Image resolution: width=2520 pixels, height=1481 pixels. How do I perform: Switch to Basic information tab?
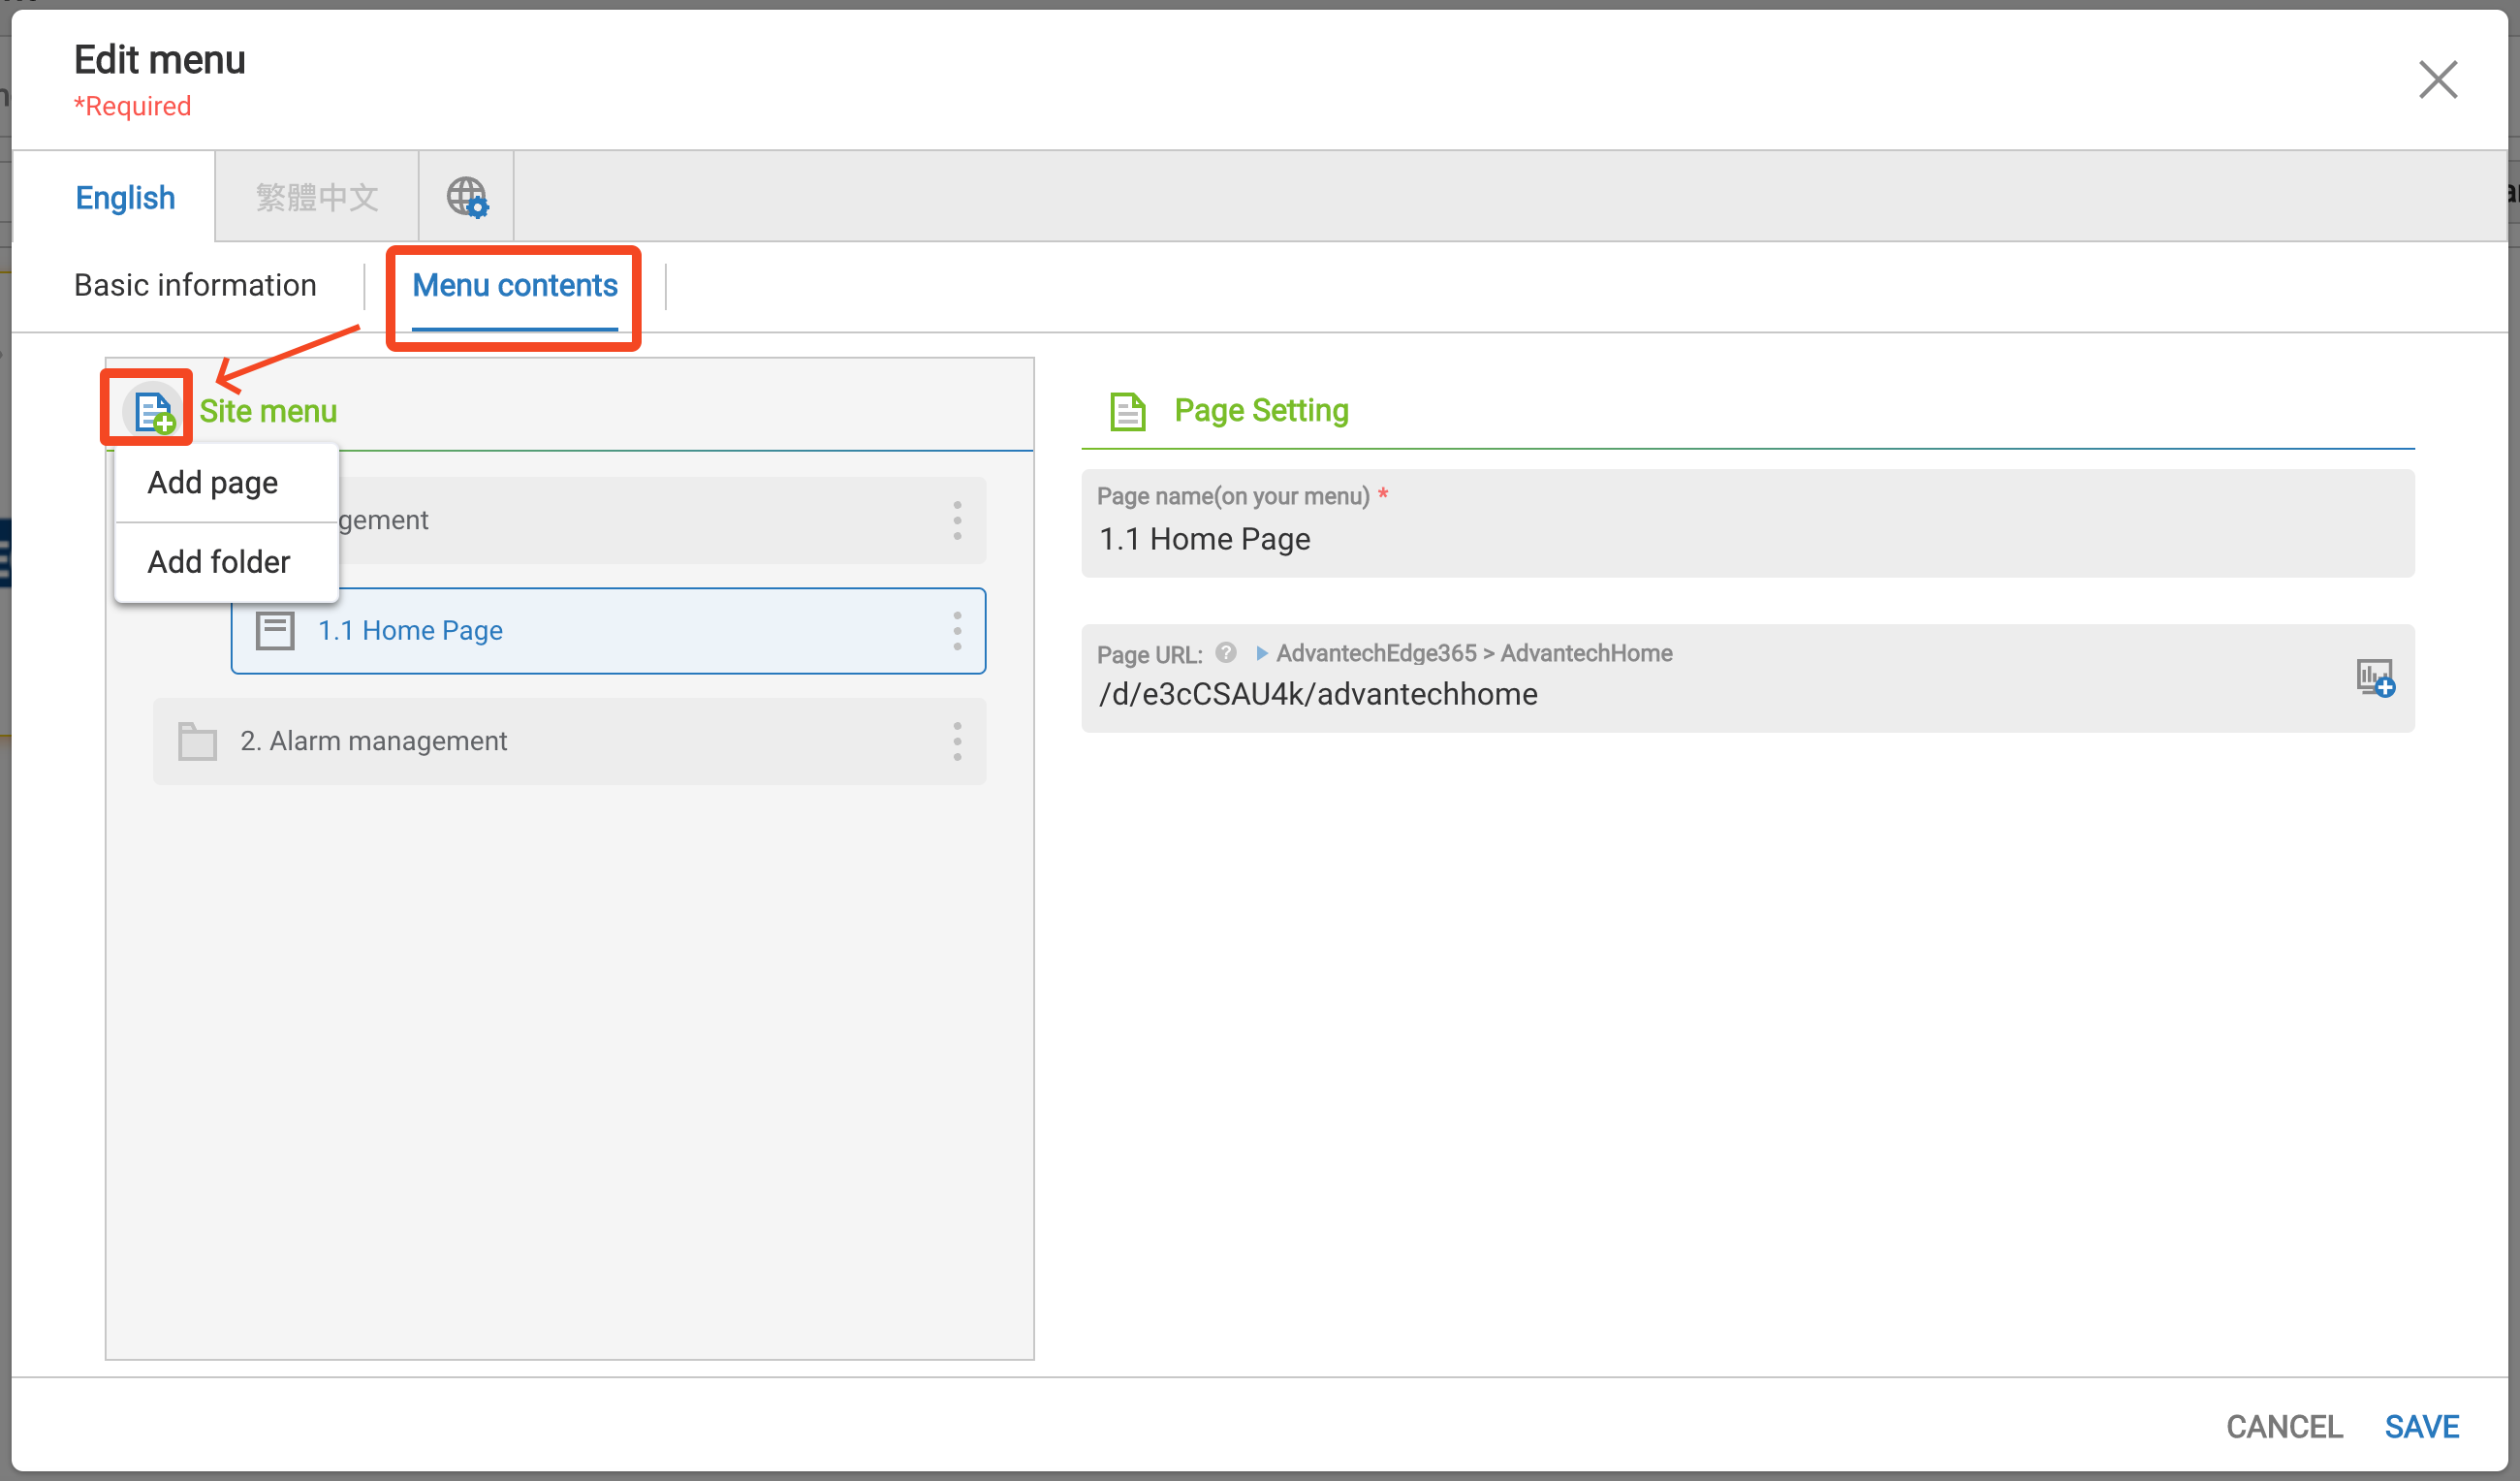pyautogui.click(x=195, y=285)
